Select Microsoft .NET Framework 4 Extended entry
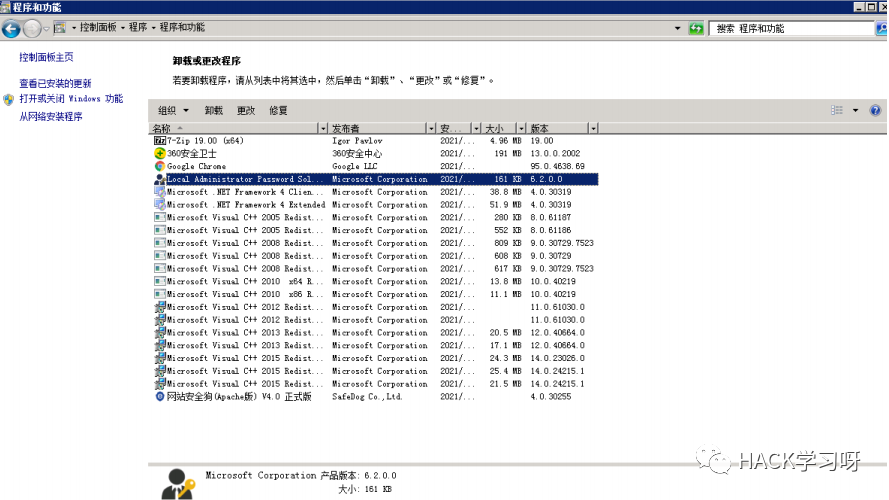 click(x=245, y=205)
